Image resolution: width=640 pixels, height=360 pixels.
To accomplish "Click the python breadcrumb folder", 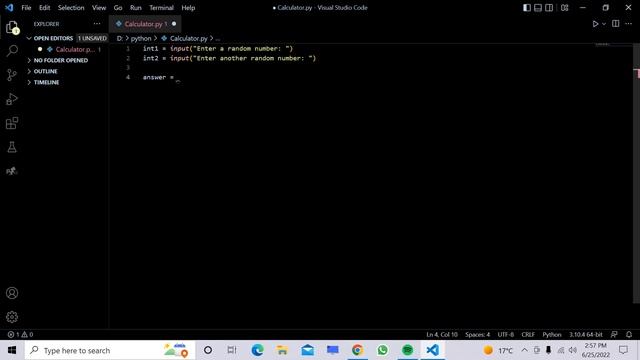I will pos(141,38).
